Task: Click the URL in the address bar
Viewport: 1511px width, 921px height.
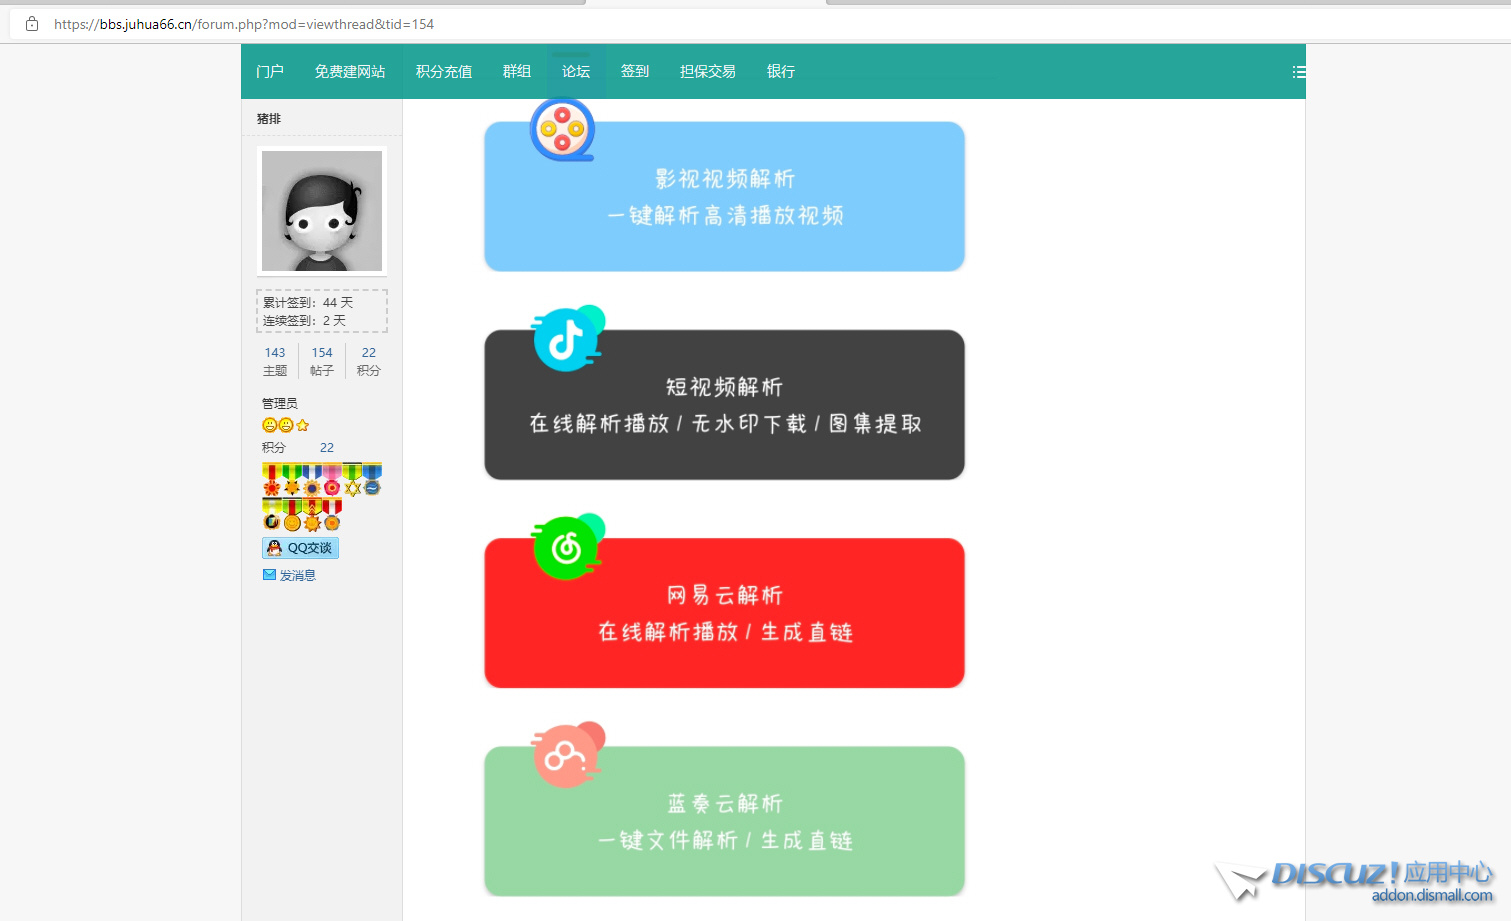Action: pos(244,24)
